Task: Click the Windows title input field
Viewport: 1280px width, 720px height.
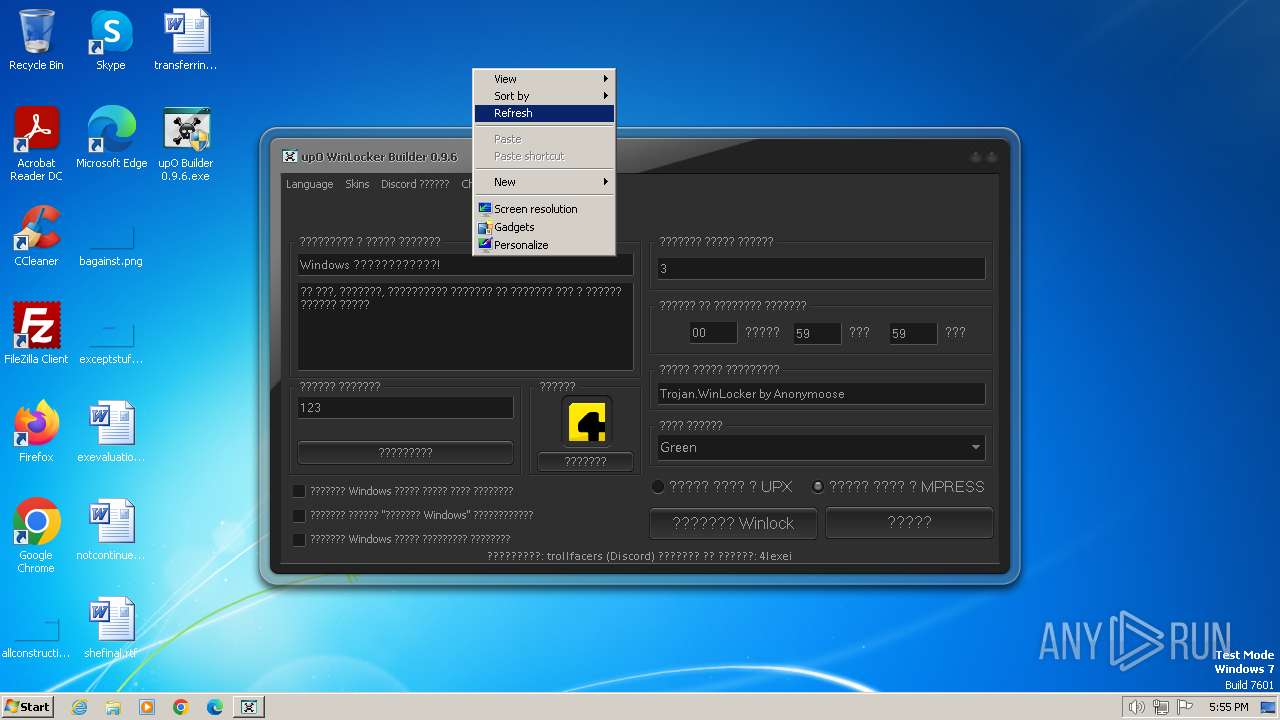Action: [465, 265]
